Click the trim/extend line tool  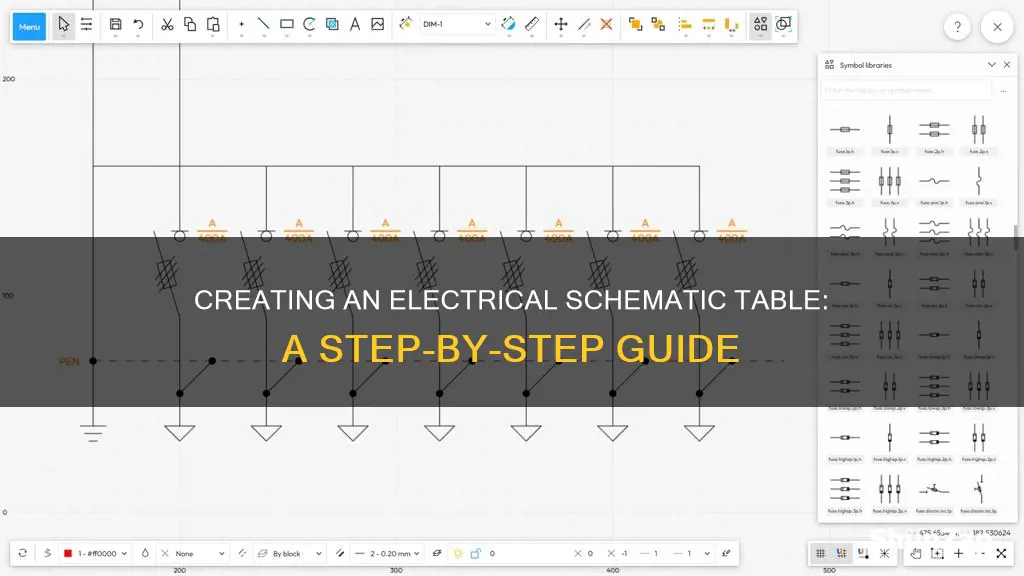click(x=584, y=25)
